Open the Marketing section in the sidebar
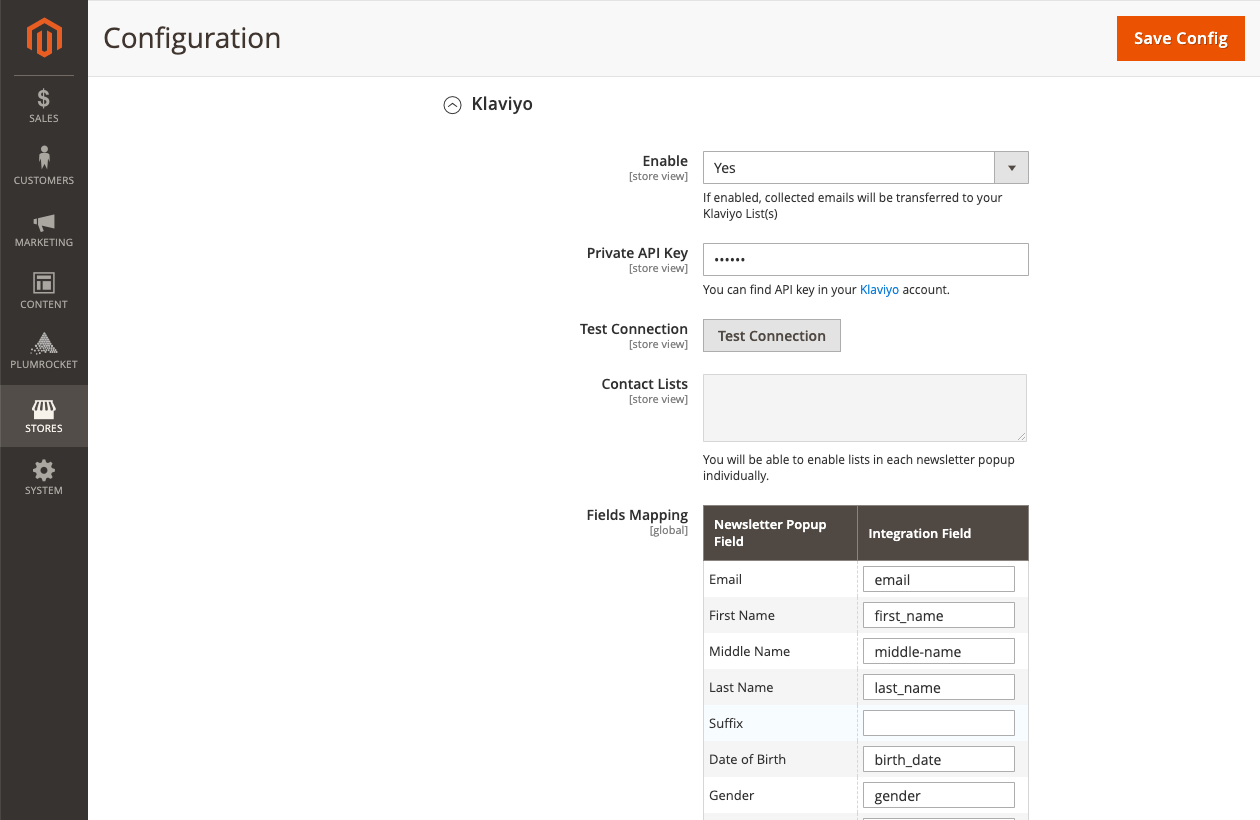Viewport: 1260px width, 820px height. coord(43,228)
